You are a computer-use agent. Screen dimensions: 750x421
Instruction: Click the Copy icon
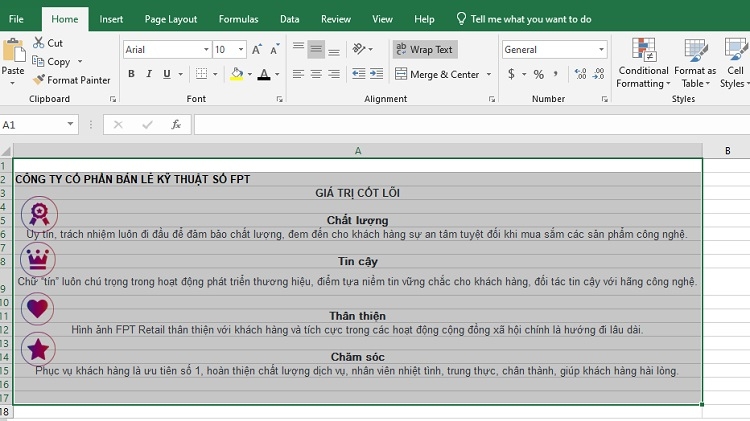pos(38,61)
